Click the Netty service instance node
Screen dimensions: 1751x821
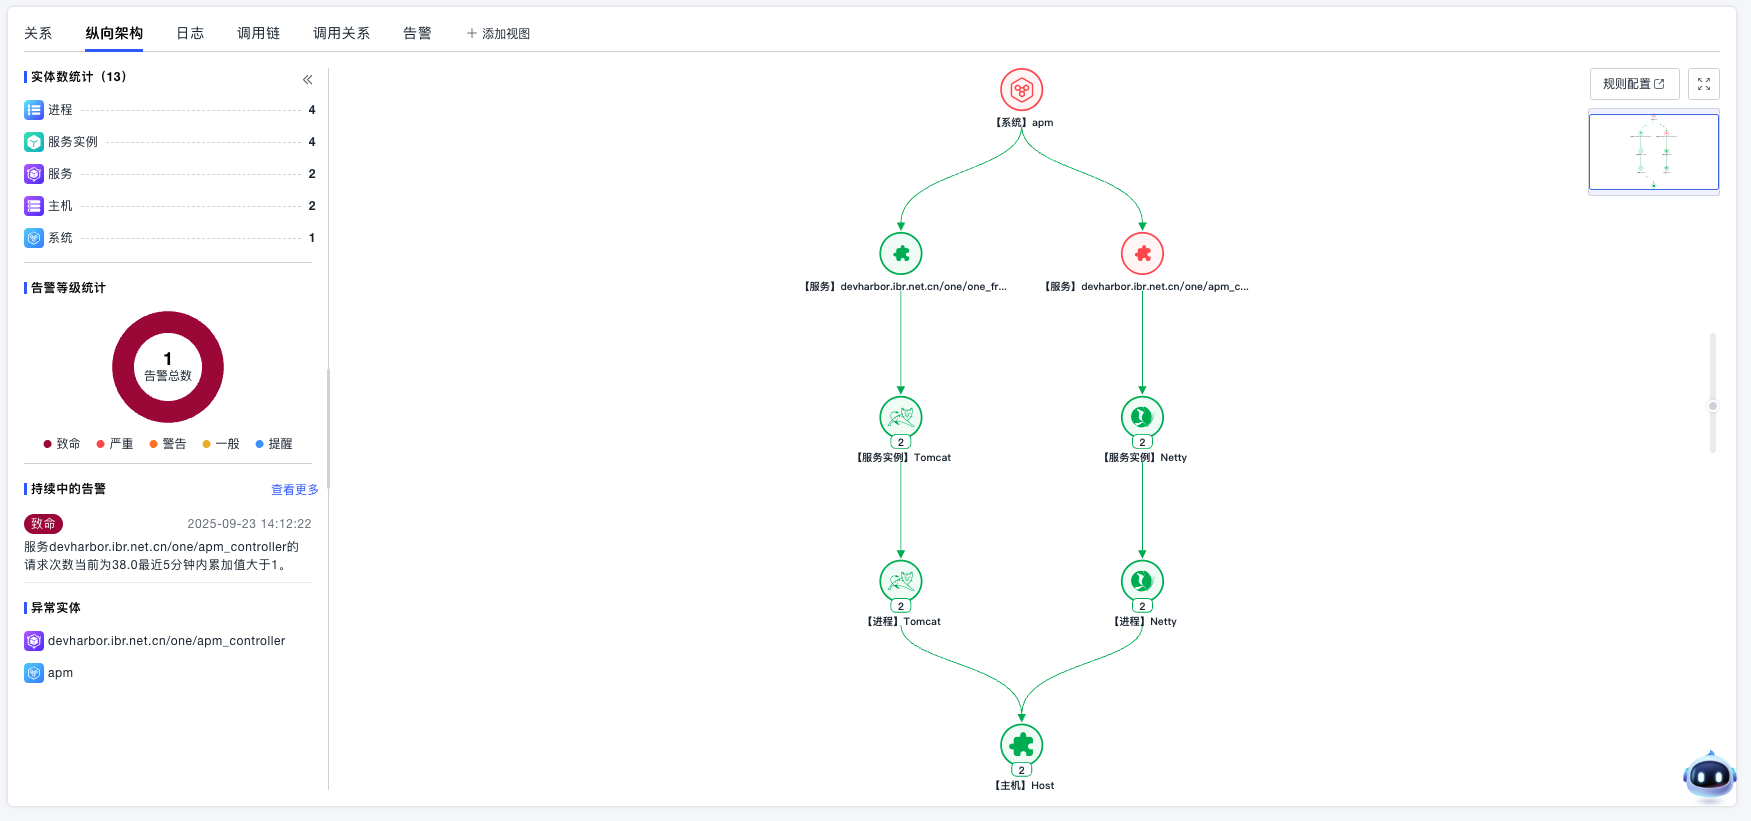[x=1142, y=417]
